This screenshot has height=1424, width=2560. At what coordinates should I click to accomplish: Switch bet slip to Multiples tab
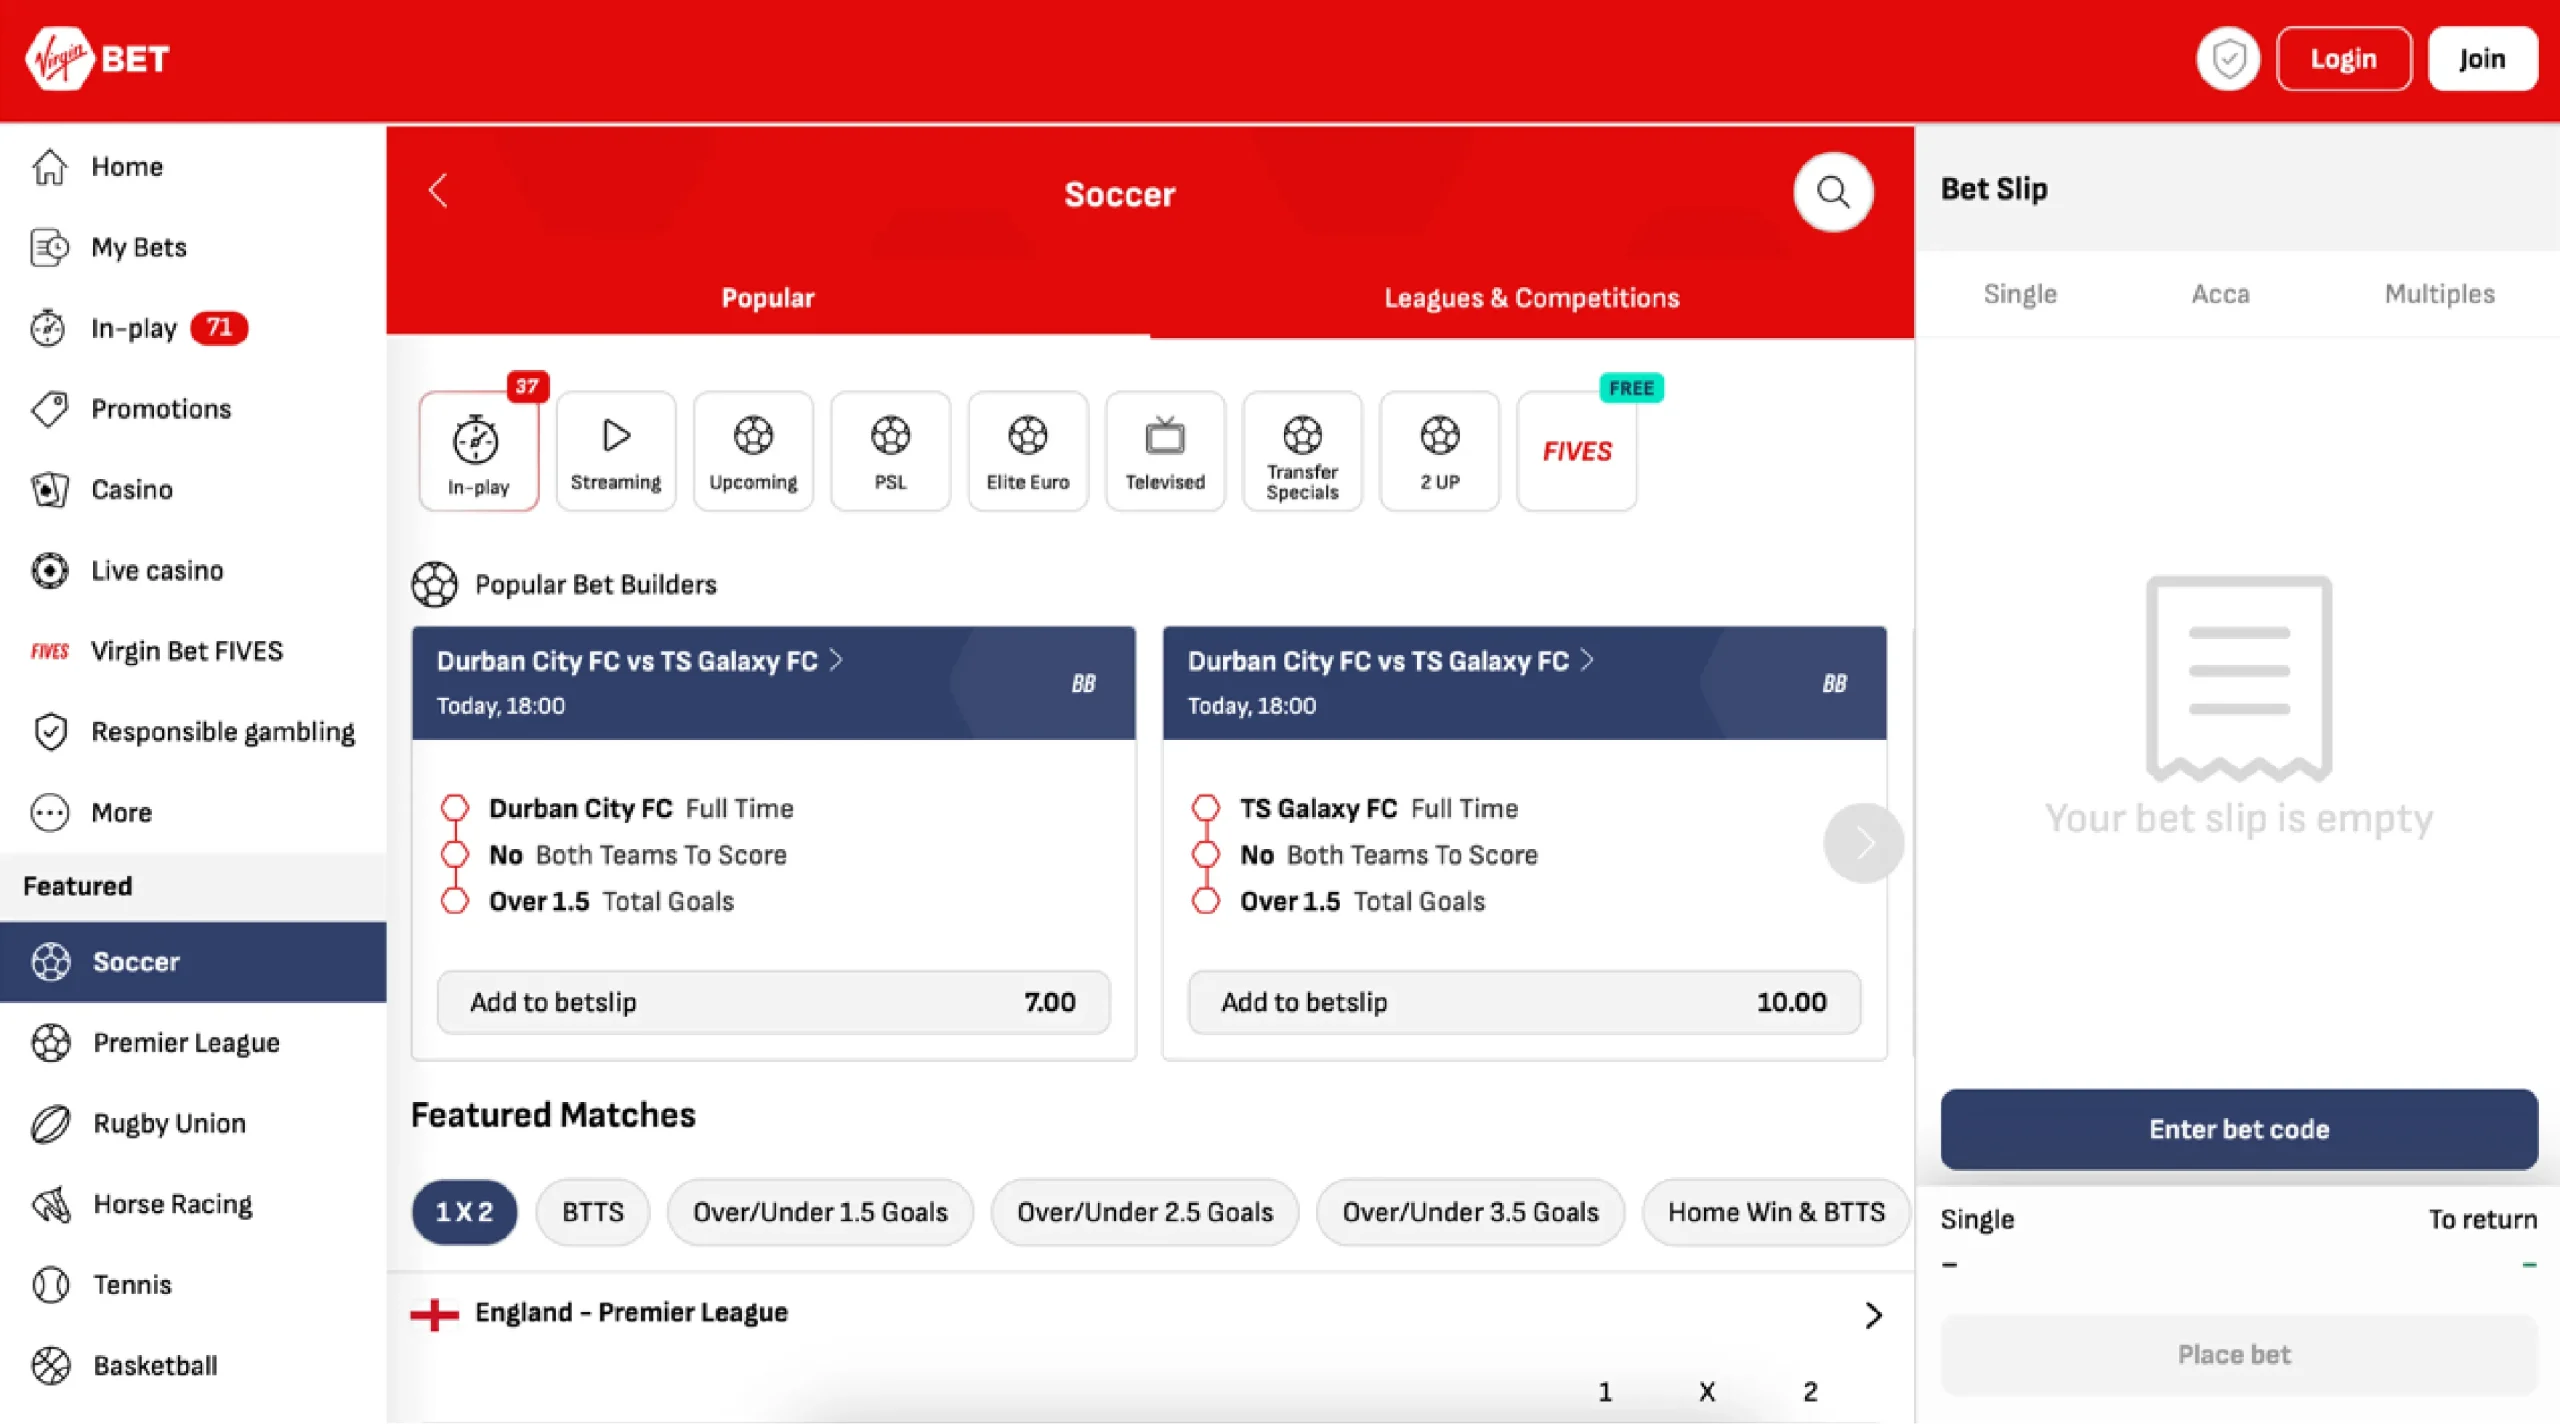[x=2439, y=294]
